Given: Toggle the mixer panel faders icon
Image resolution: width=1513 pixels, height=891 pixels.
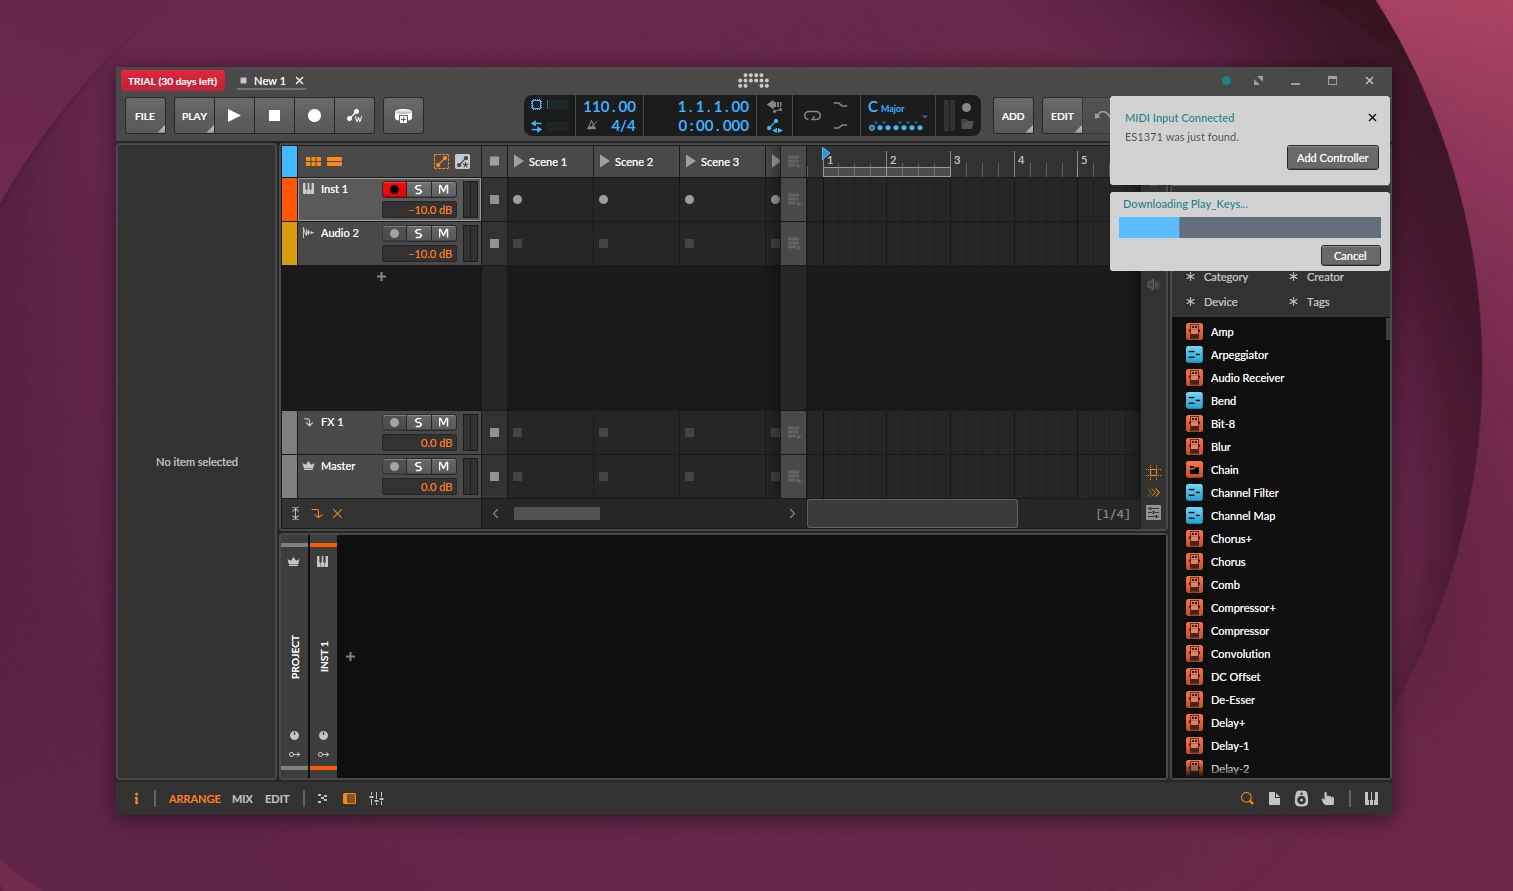Looking at the screenshot, I should click(376, 799).
